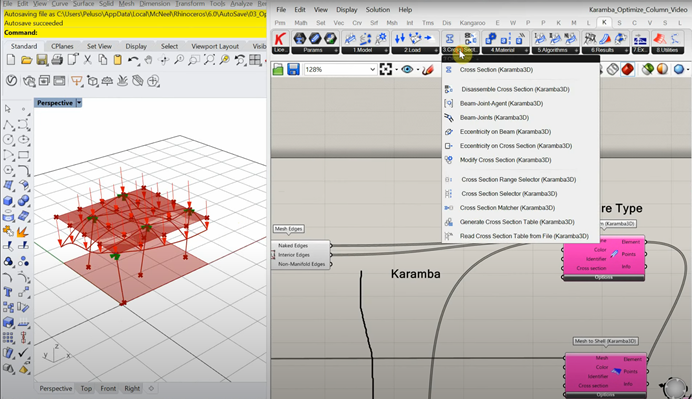This screenshot has height=399, width=692.
Task: Click Naked Edges output of Mesh Edges
Action: [x=293, y=245]
